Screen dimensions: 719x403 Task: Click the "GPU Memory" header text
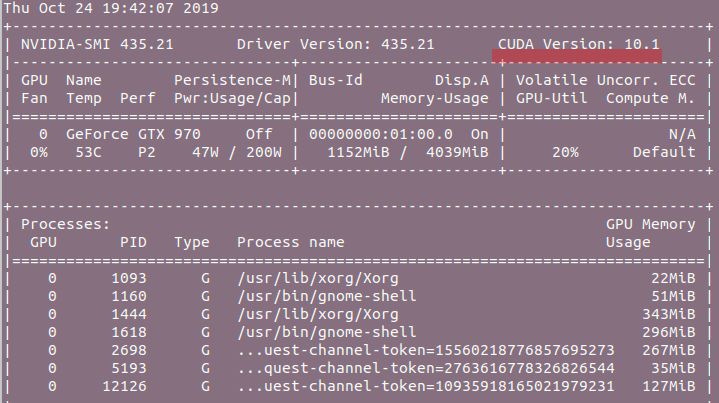coord(650,224)
